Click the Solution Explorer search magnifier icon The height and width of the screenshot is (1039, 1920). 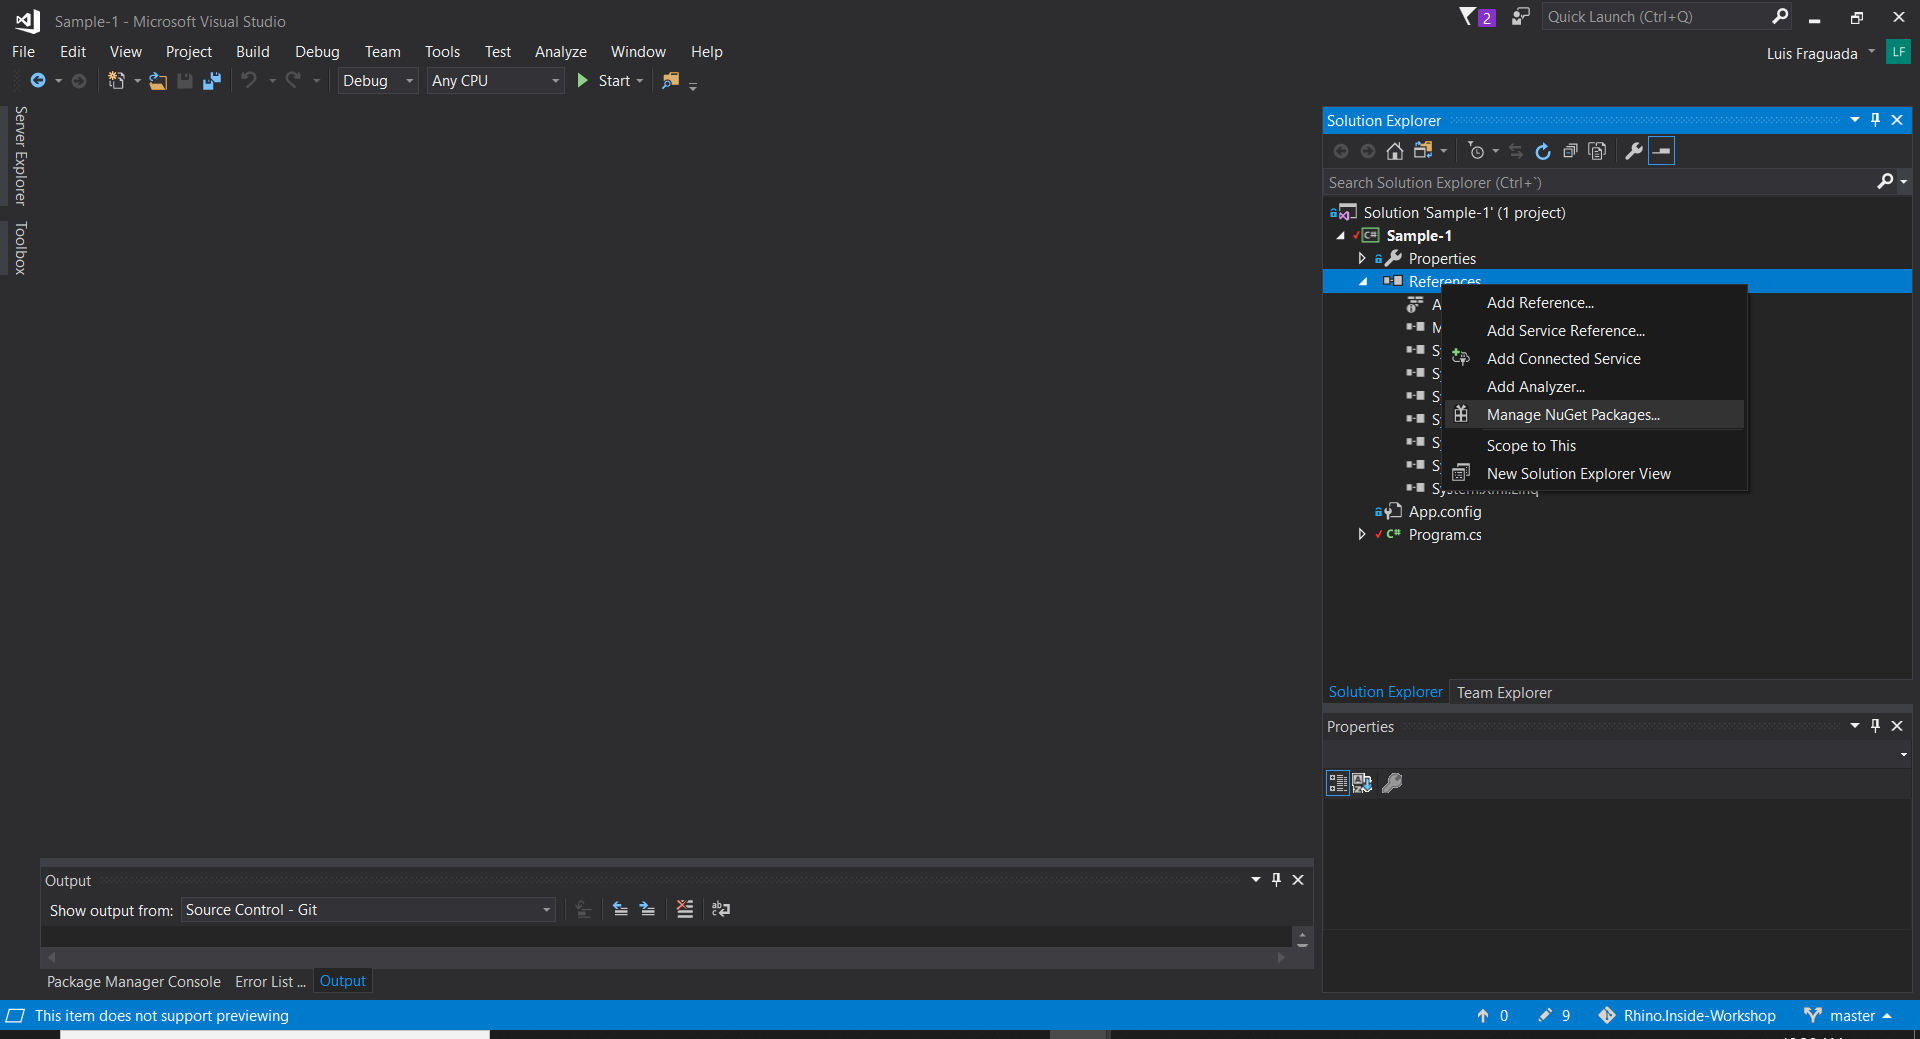[x=1885, y=182]
